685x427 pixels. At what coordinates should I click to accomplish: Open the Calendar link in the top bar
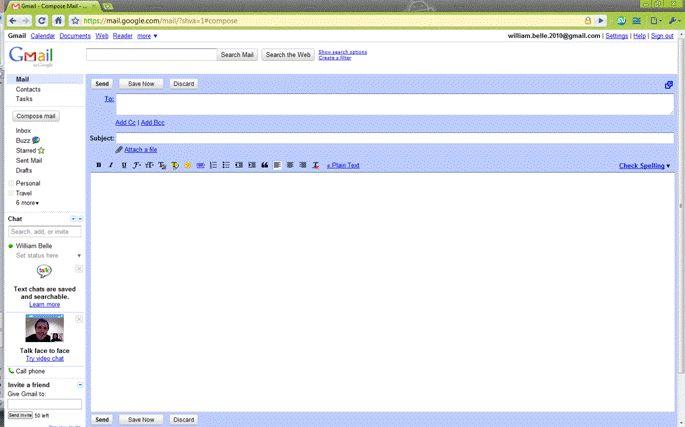point(42,35)
